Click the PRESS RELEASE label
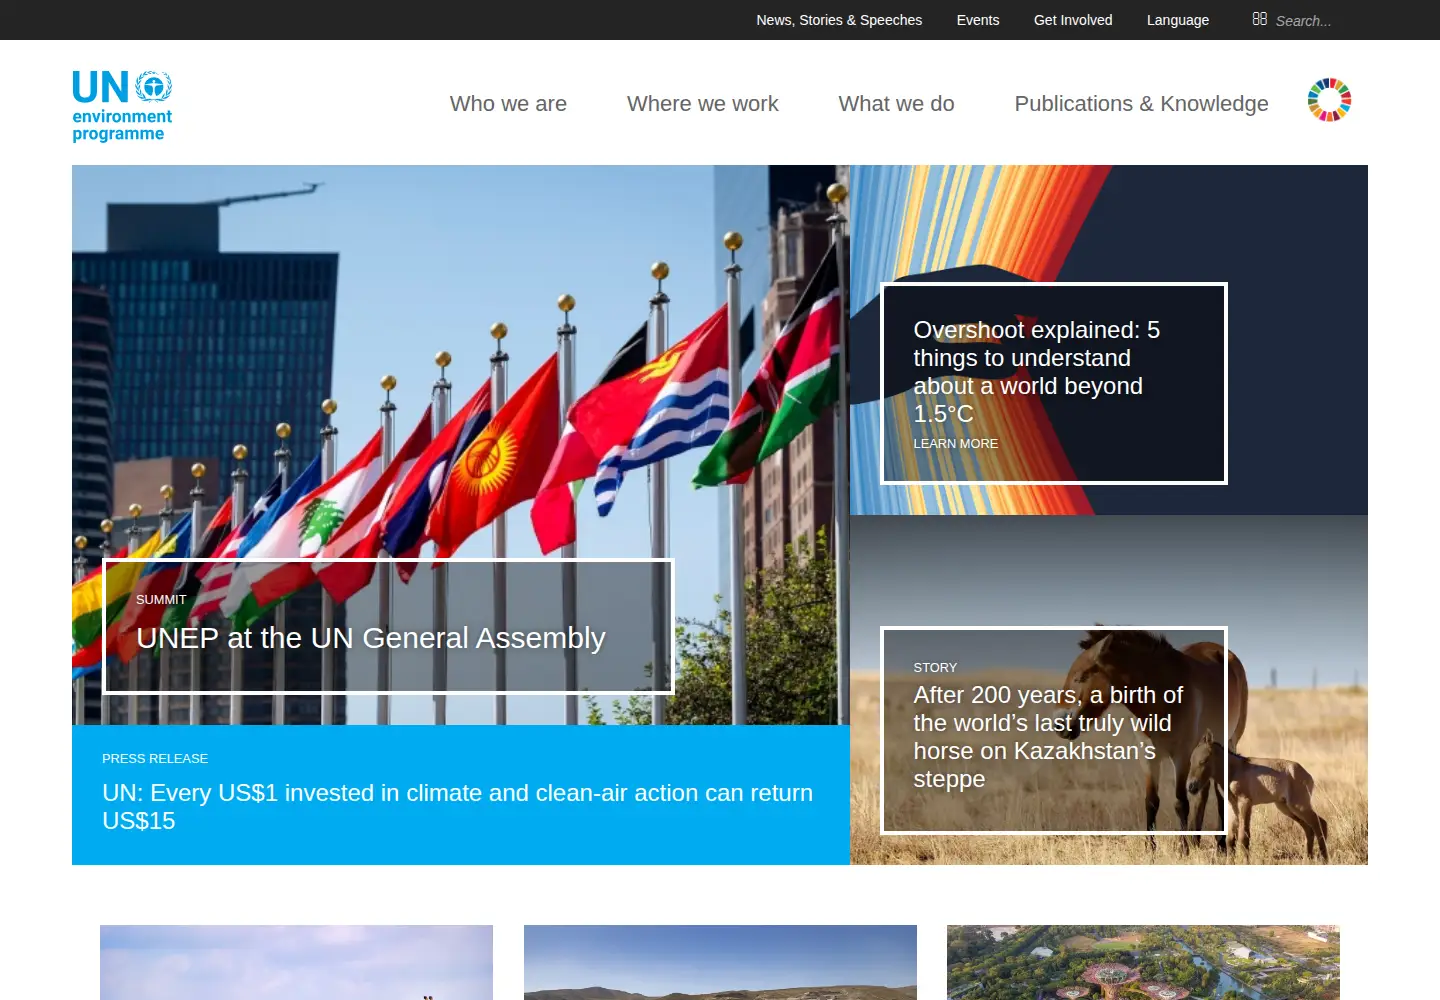This screenshot has width=1440, height=1000. tap(155, 759)
